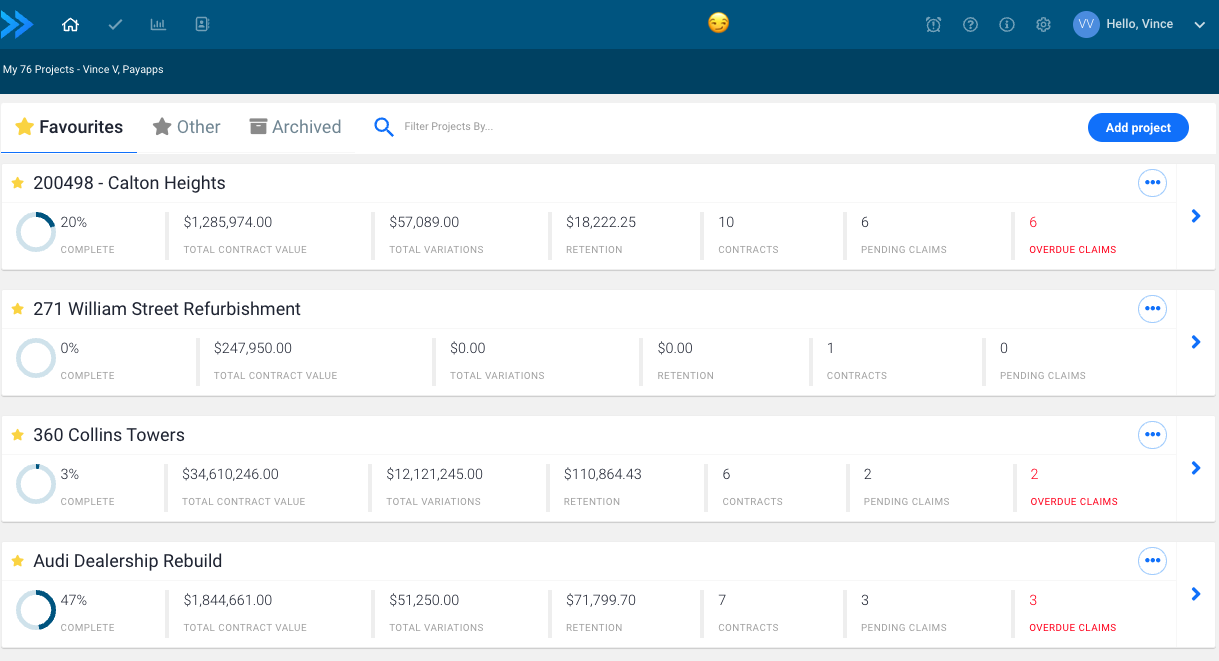The height and width of the screenshot is (661, 1219).
Task: Open the settings gear icon
Action: point(1043,24)
